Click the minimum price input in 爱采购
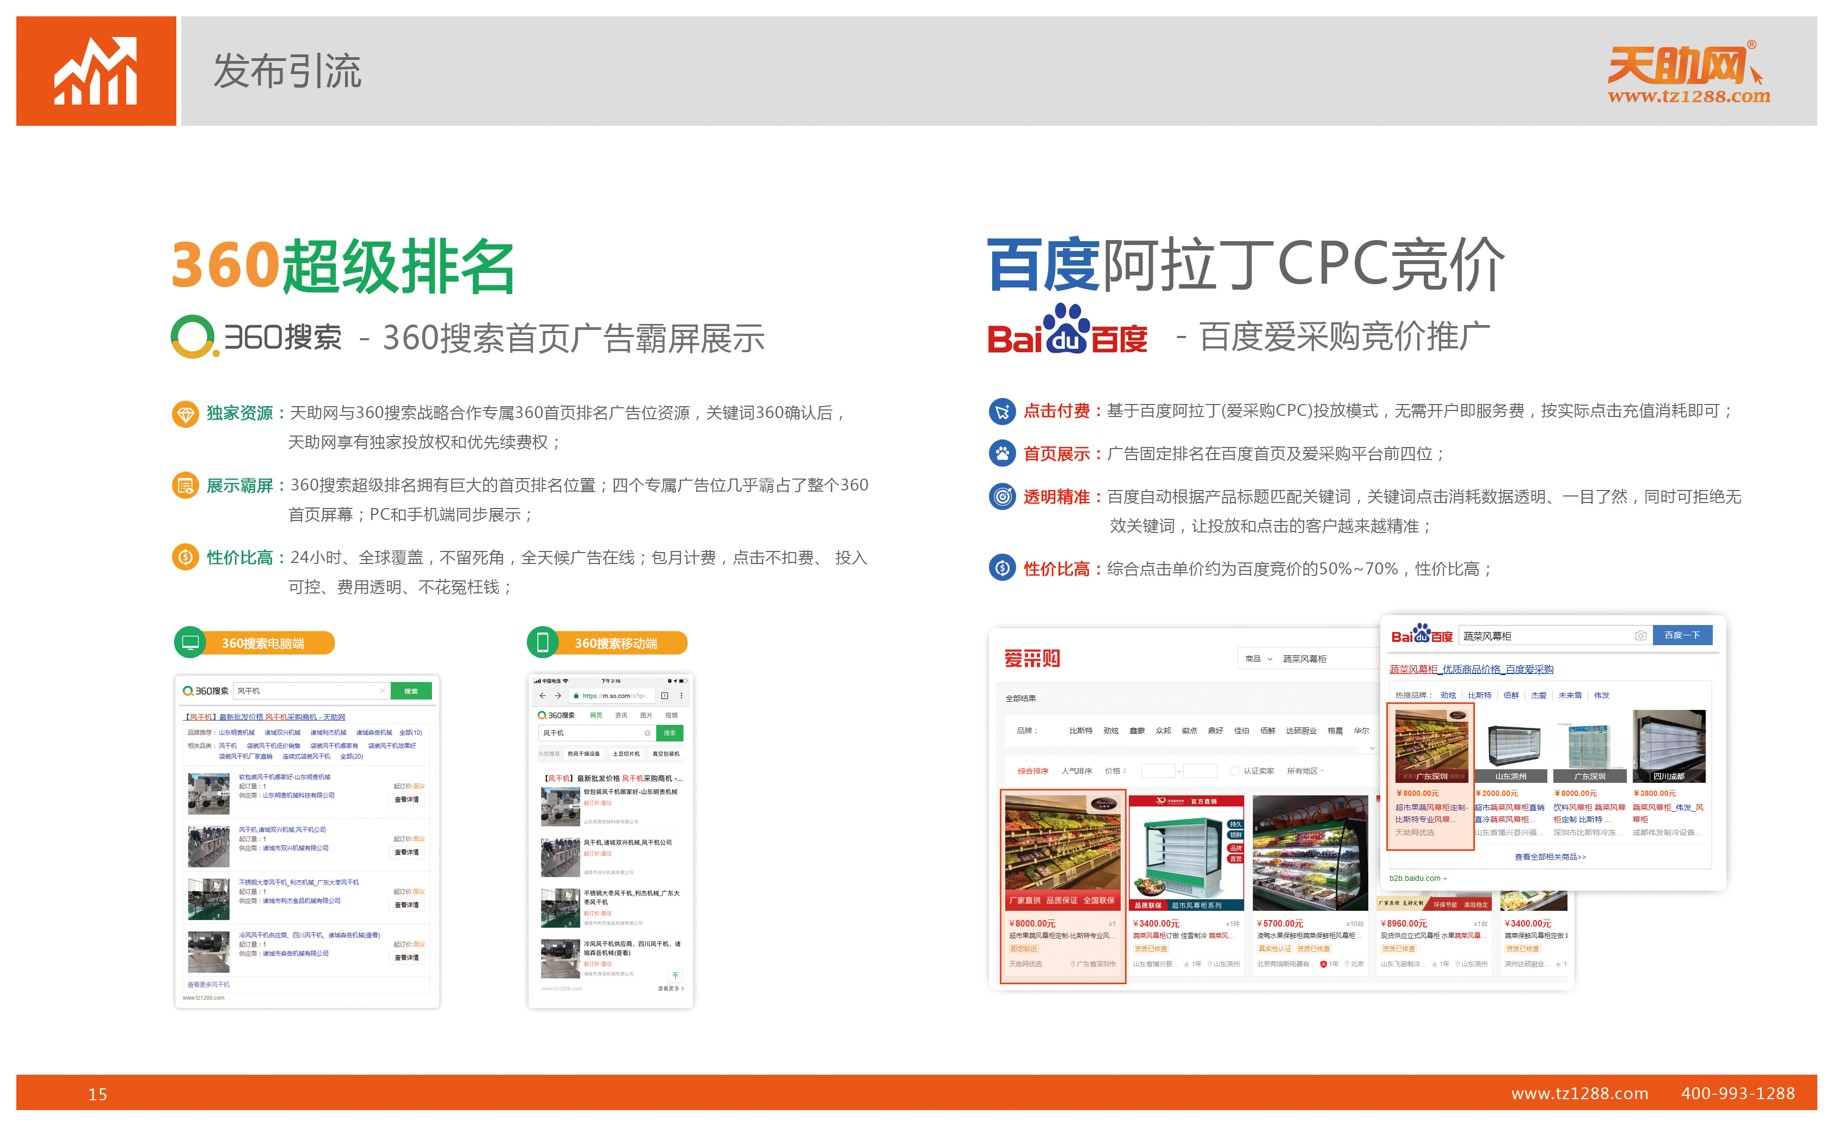 click(1158, 771)
